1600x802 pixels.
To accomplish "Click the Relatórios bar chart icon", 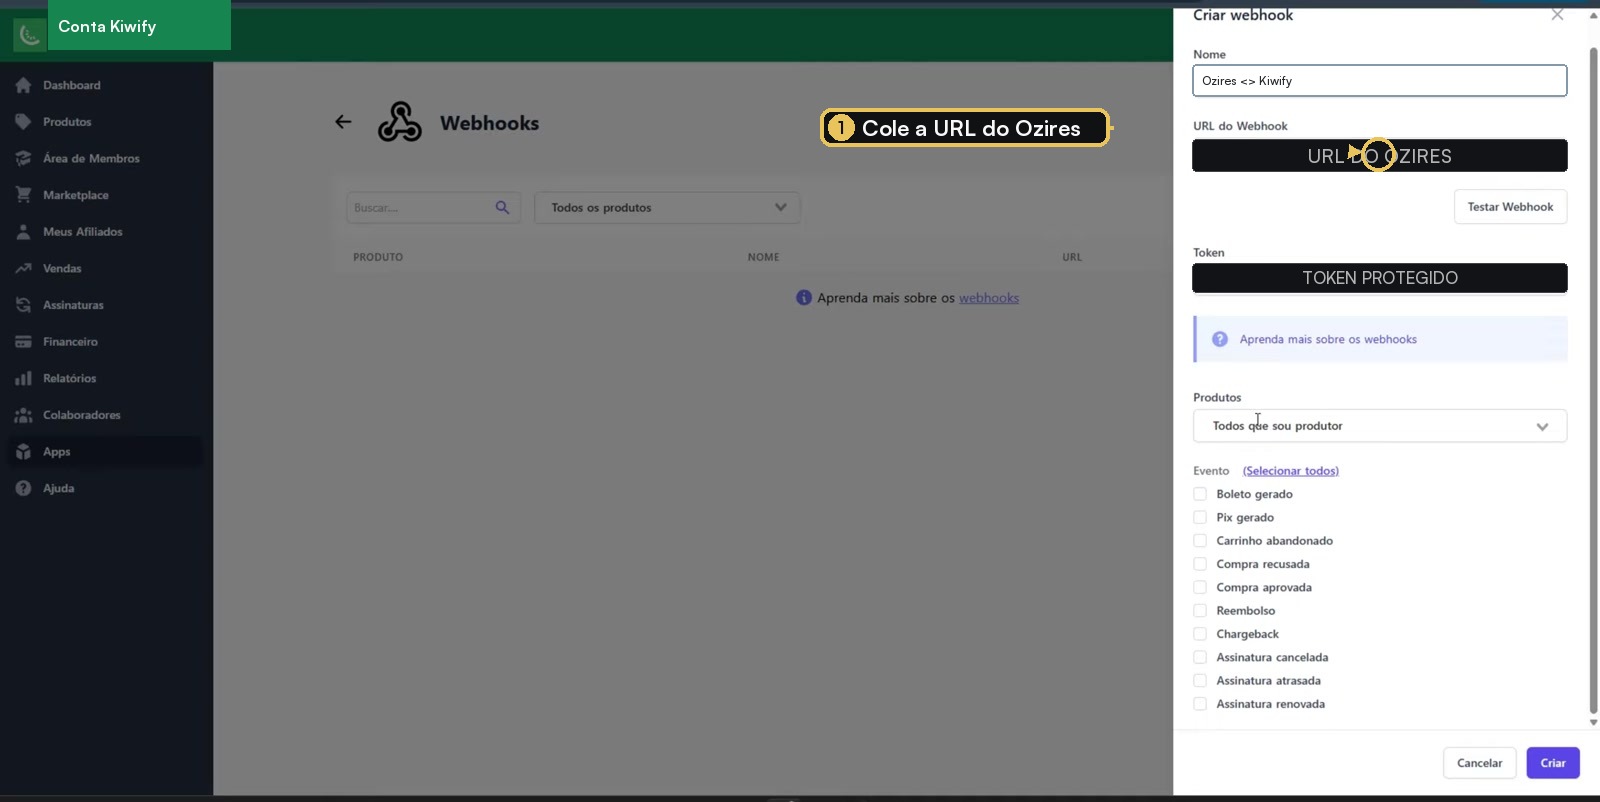I will (x=23, y=378).
